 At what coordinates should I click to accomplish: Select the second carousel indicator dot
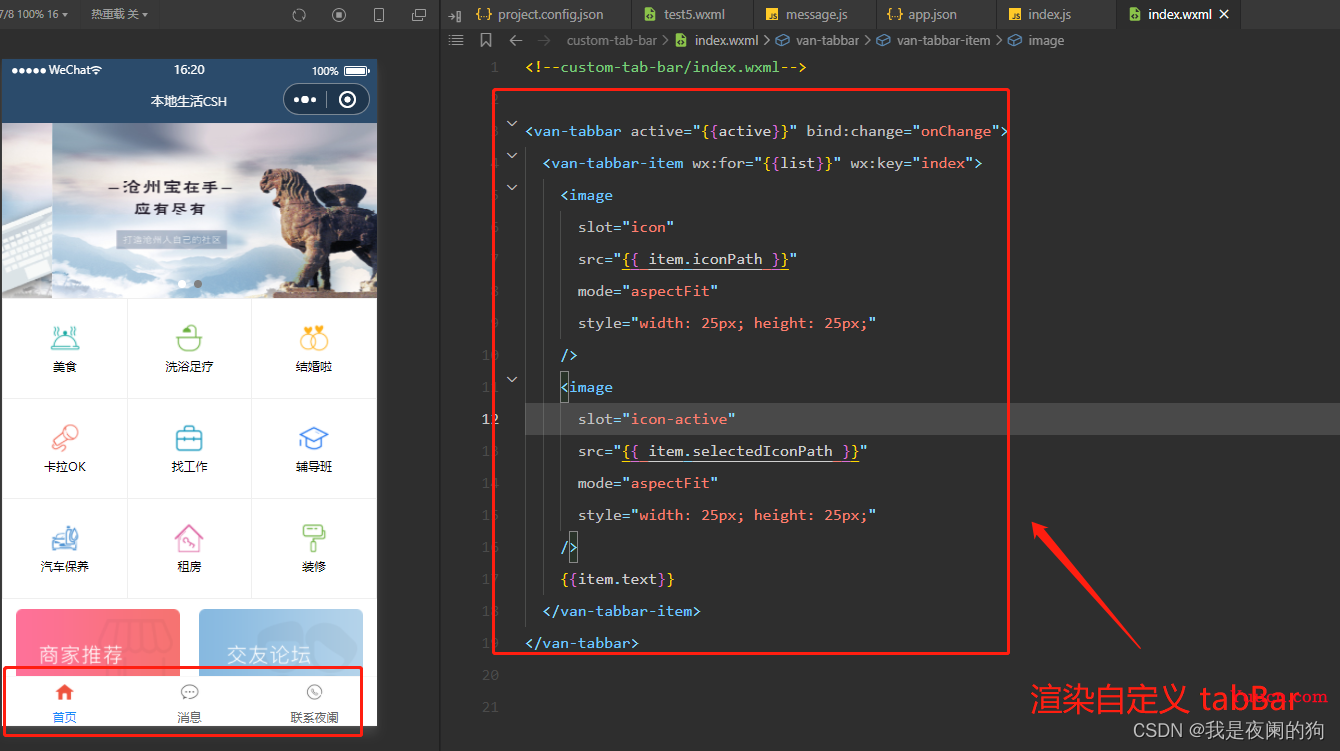pos(198,284)
